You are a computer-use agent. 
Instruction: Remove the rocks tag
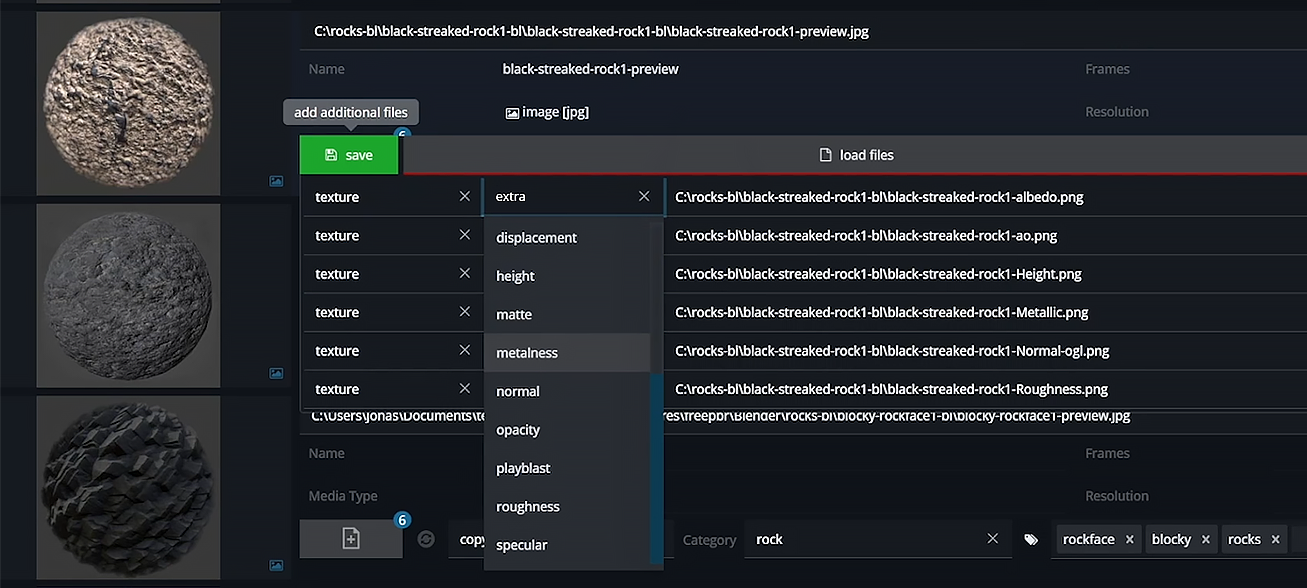click(x=1276, y=538)
